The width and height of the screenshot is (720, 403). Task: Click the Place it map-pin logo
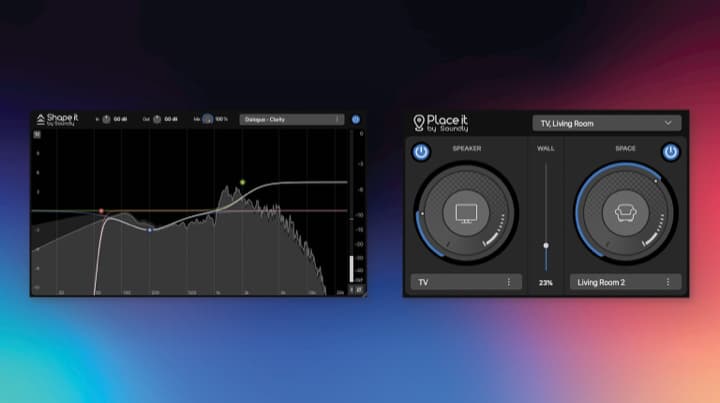click(x=418, y=123)
